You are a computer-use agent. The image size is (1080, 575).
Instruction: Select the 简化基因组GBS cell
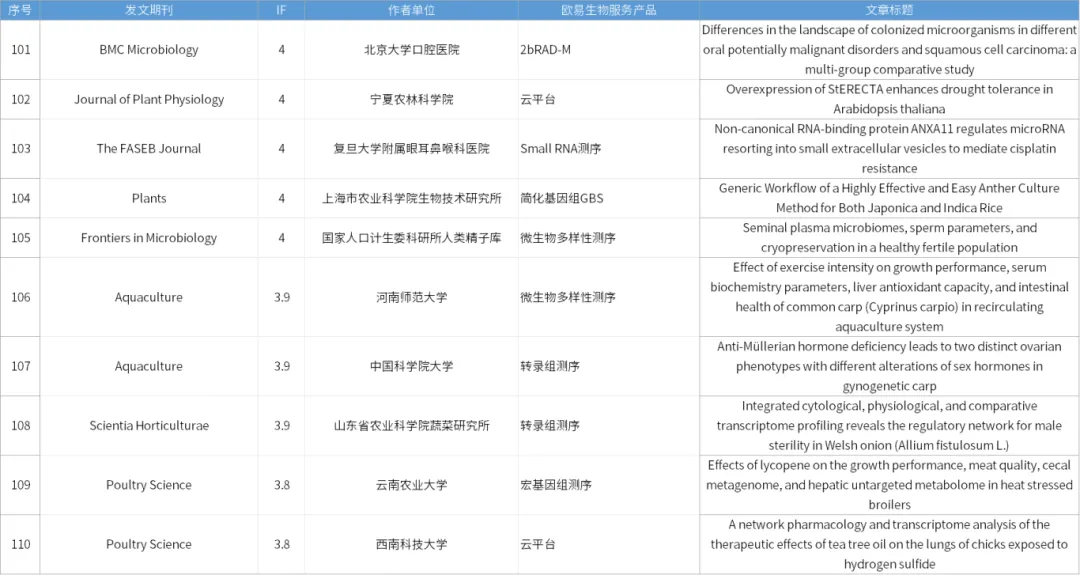tap(608, 198)
